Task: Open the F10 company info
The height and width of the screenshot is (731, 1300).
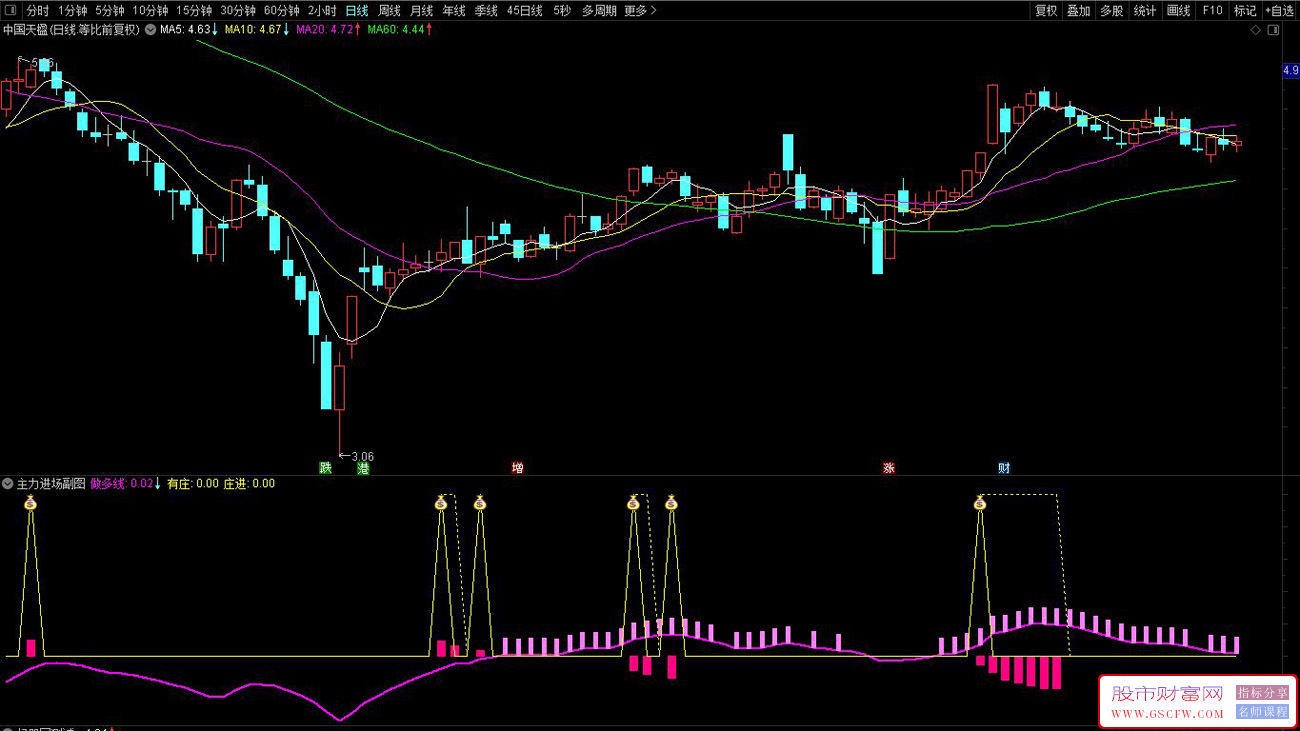Action: point(1212,11)
